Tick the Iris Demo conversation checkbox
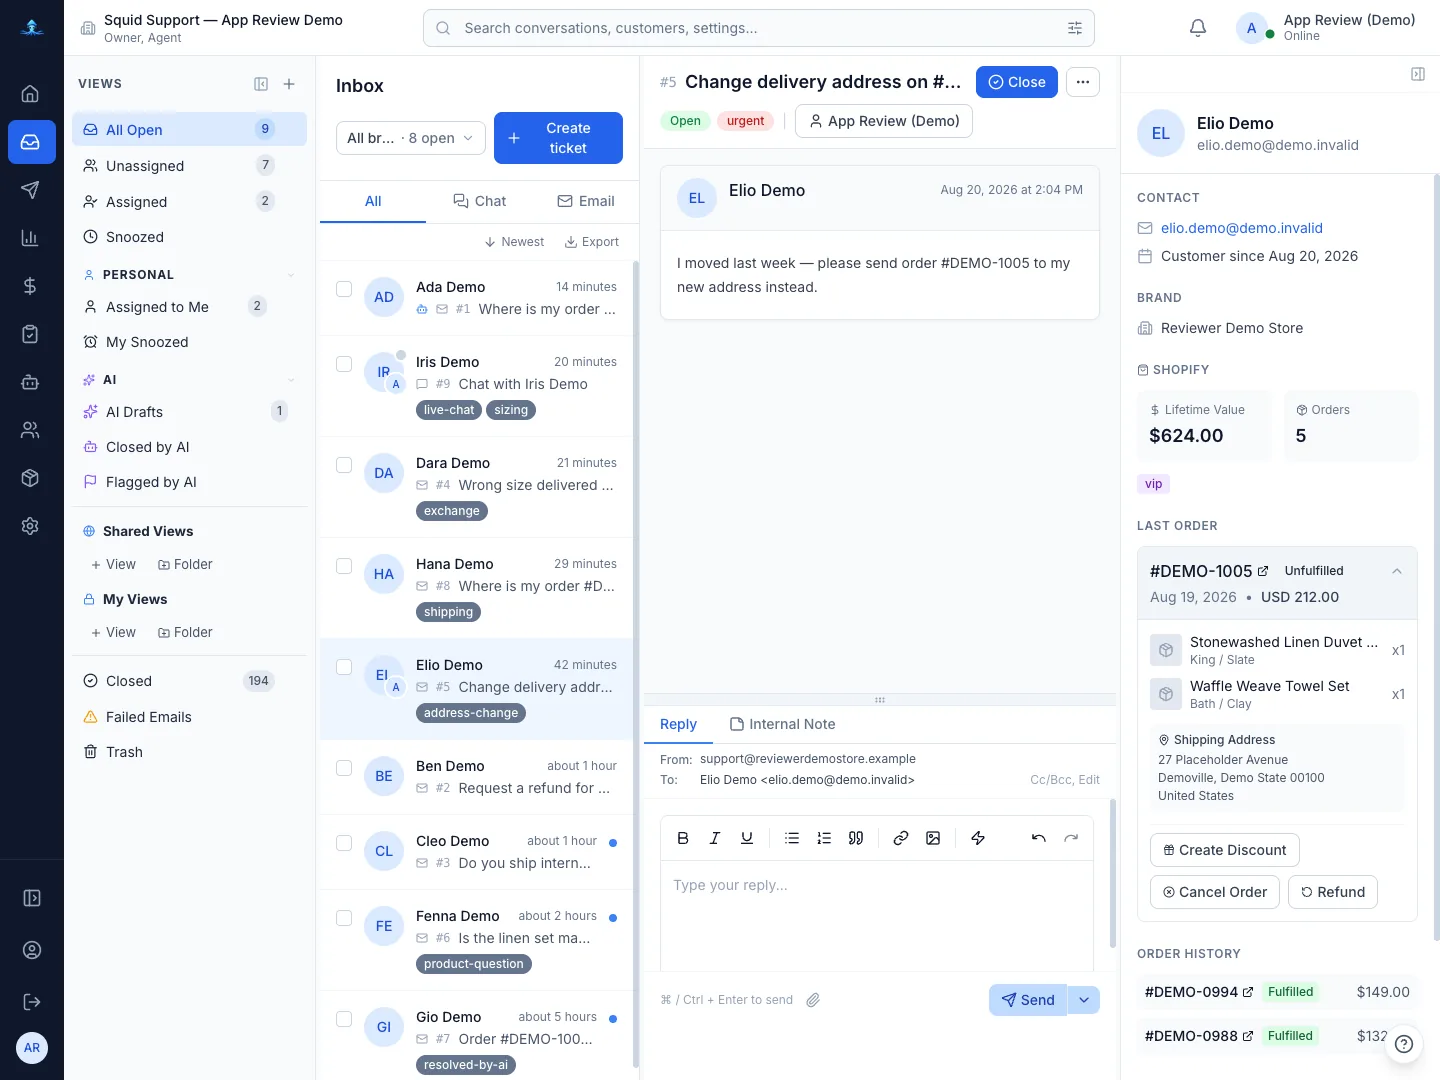This screenshot has width=1440, height=1080. pyautogui.click(x=344, y=364)
